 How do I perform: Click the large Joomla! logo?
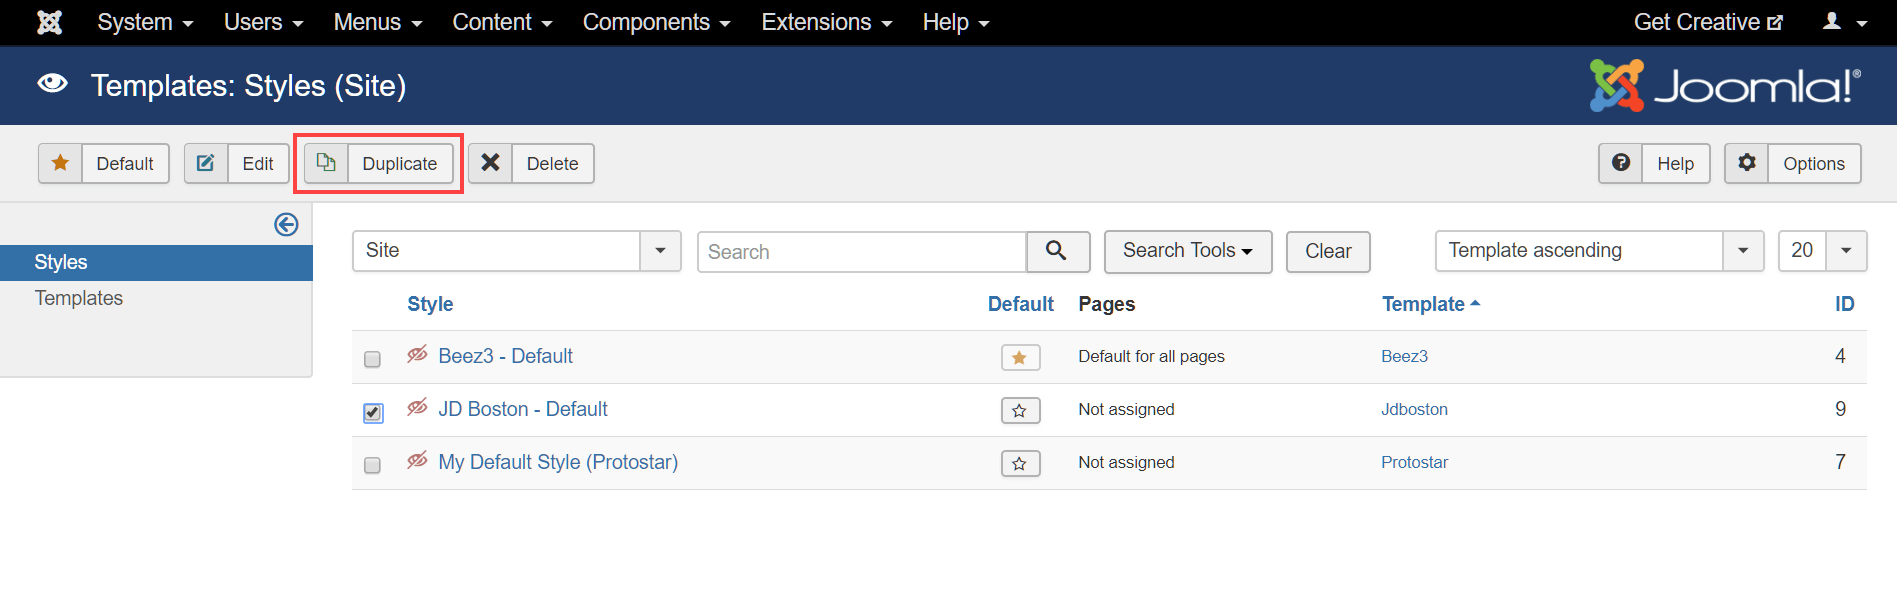pyautogui.click(x=1726, y=85)
